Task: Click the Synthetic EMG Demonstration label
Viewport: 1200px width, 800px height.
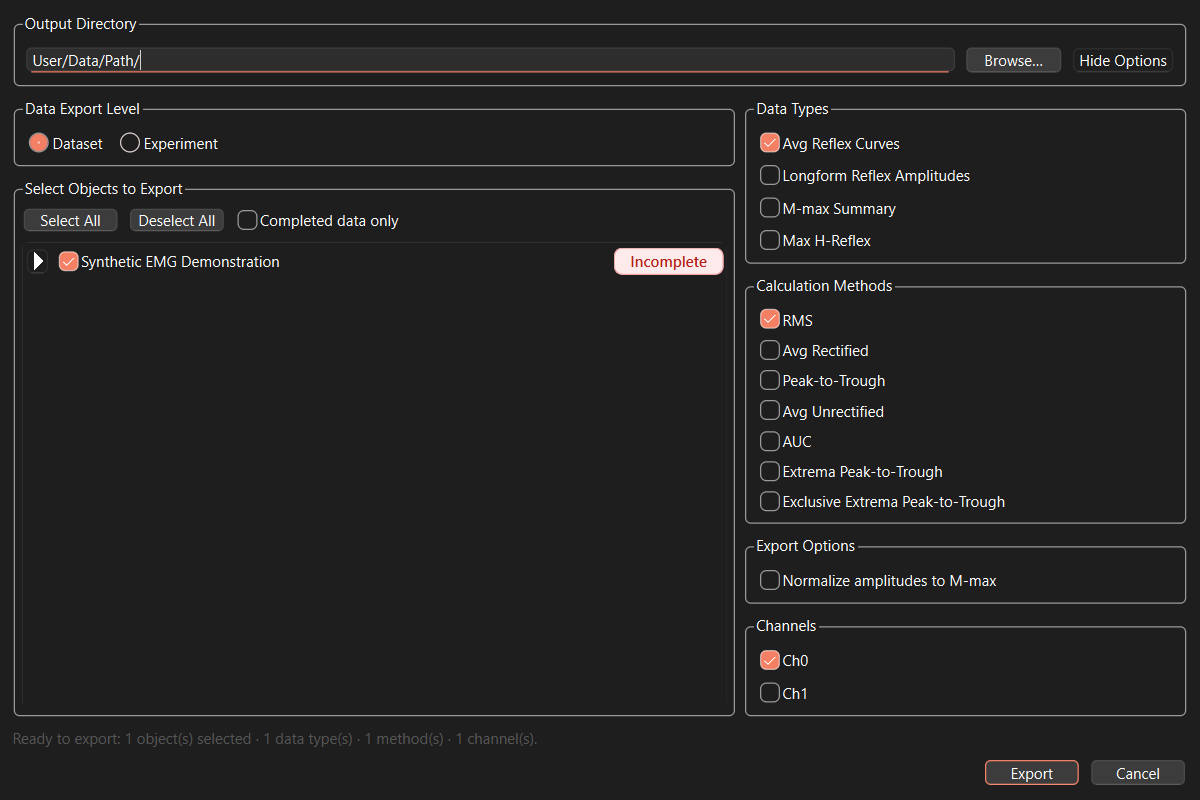Action: pos(180,262)
